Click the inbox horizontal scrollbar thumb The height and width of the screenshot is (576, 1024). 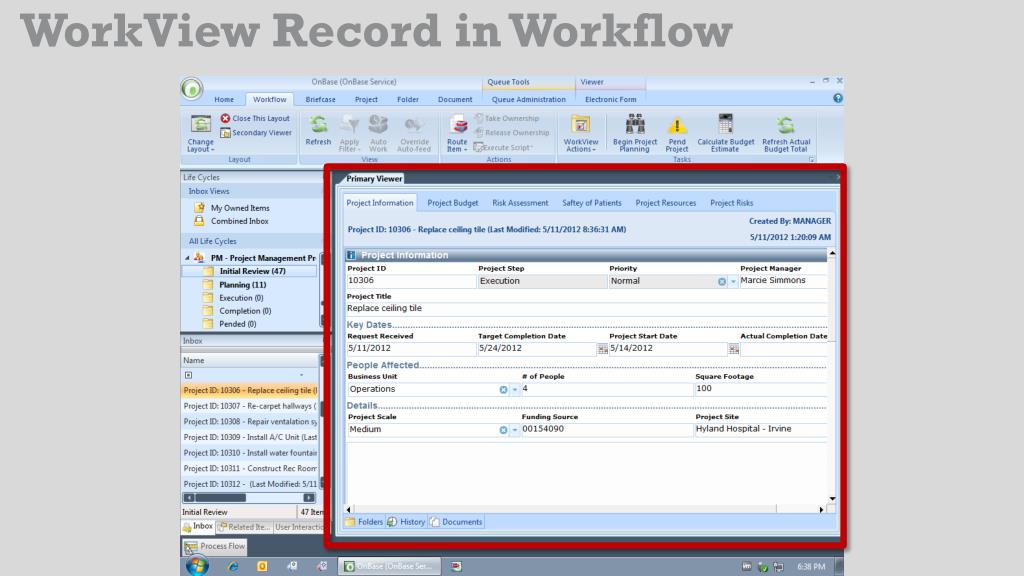[x=220, y=498]
